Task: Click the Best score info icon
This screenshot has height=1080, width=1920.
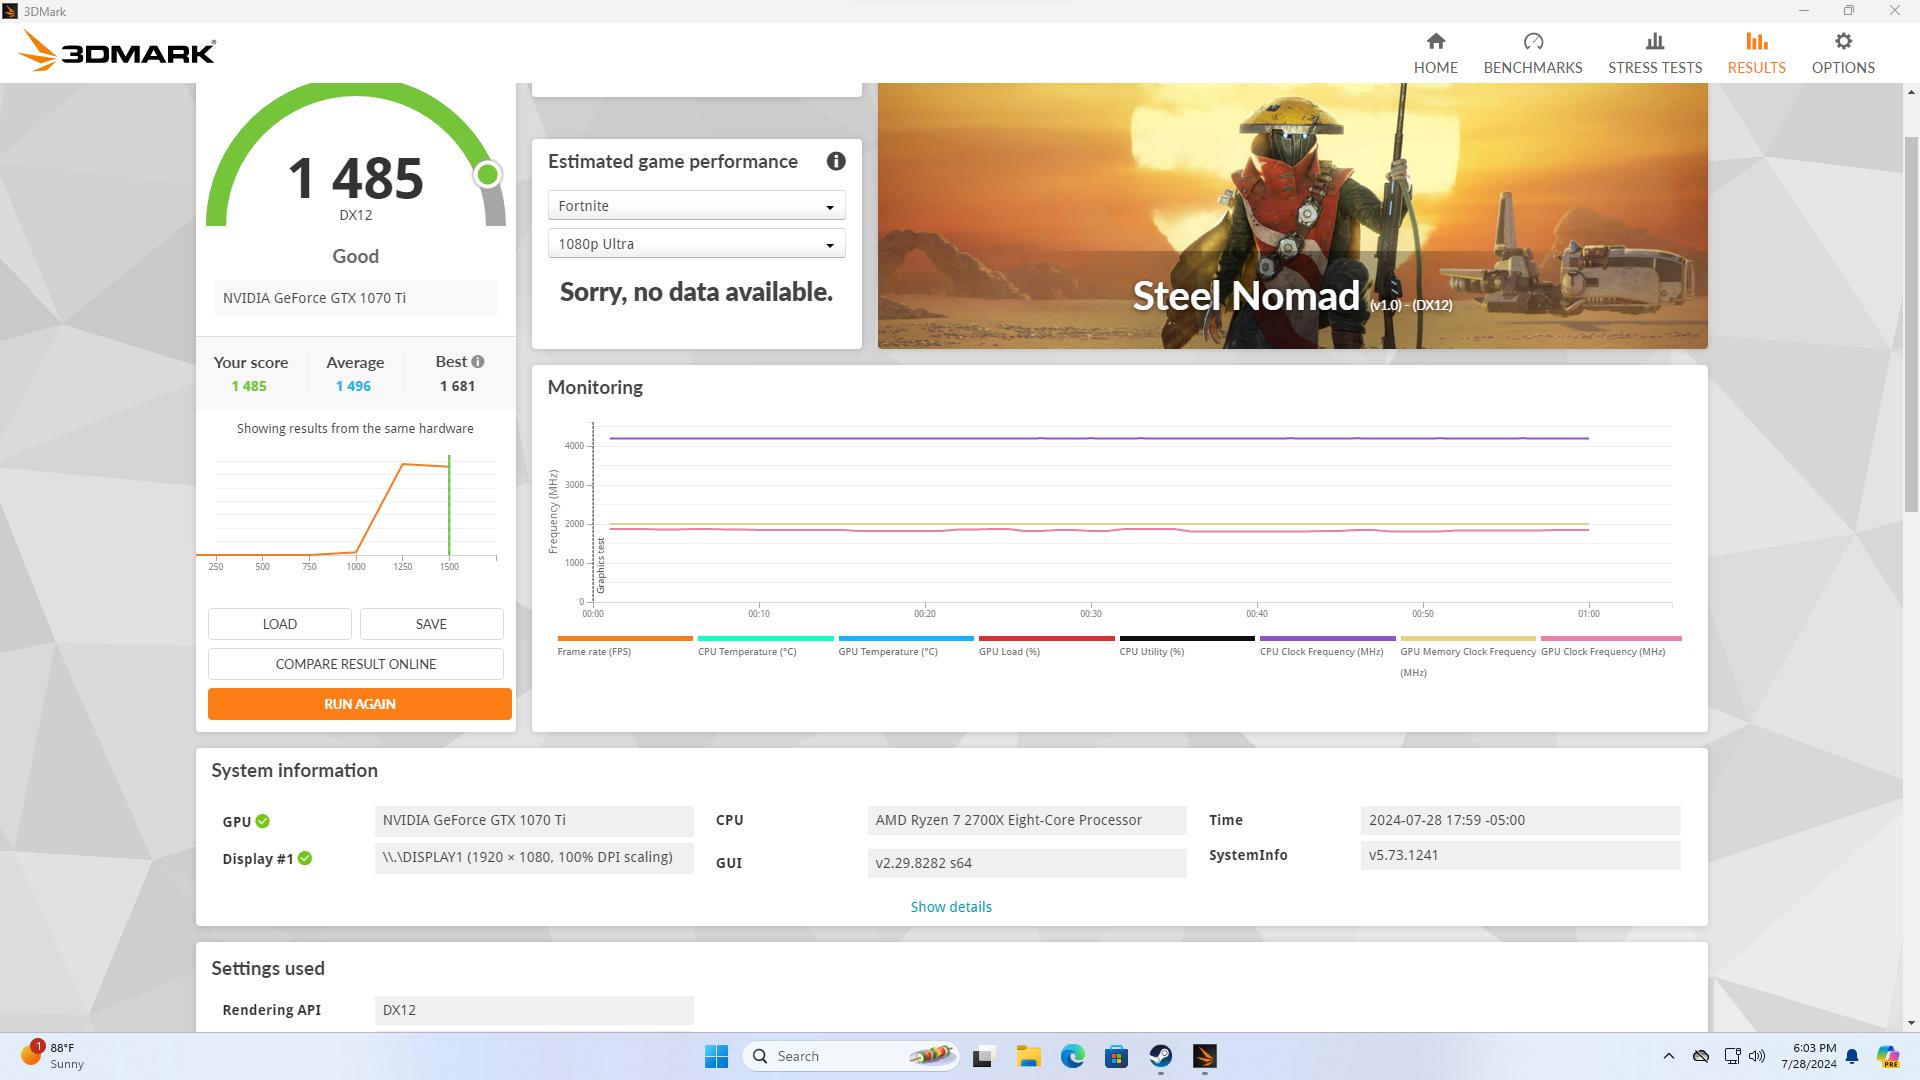Action: click(x=478, y=362)
